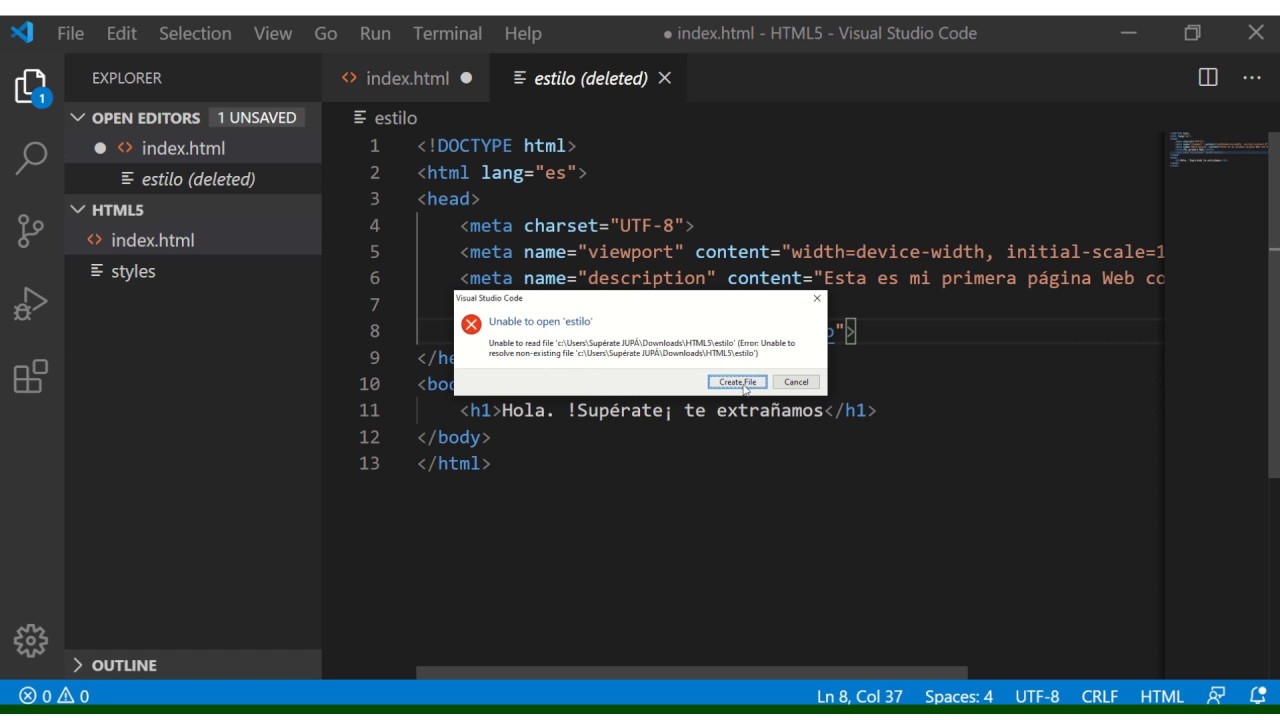1280x720 pixels.
Task: Open the Extensions view
Action: tap(31, 377)
